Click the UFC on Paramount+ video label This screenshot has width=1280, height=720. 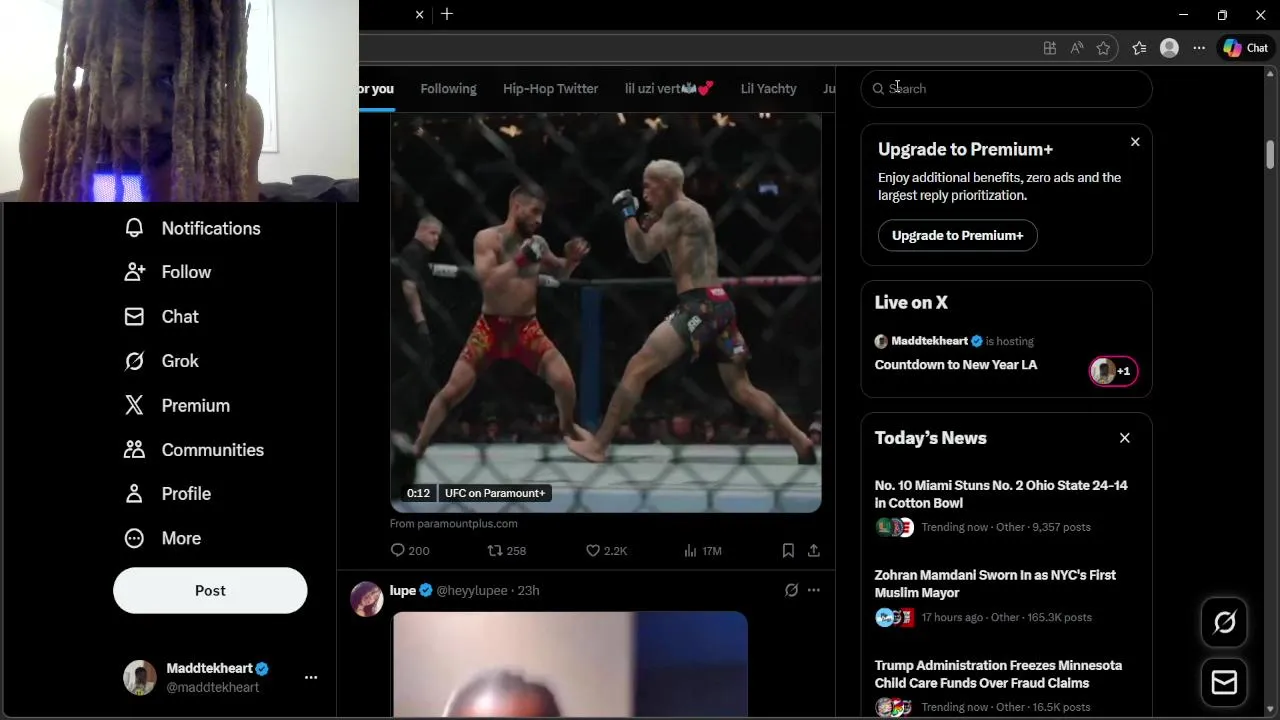495,493
